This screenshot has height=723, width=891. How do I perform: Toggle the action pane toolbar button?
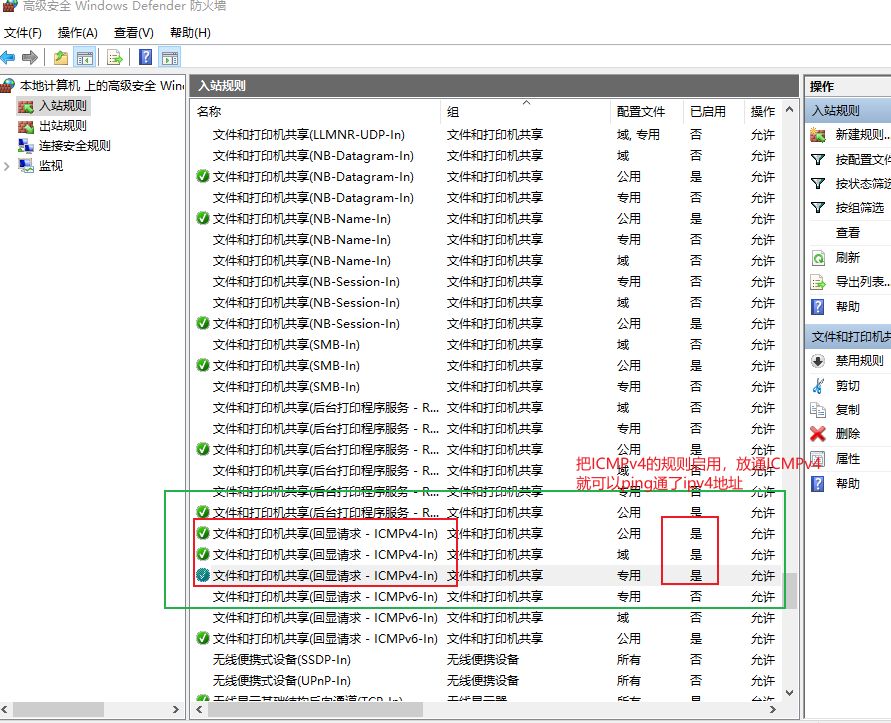[169, 58]
